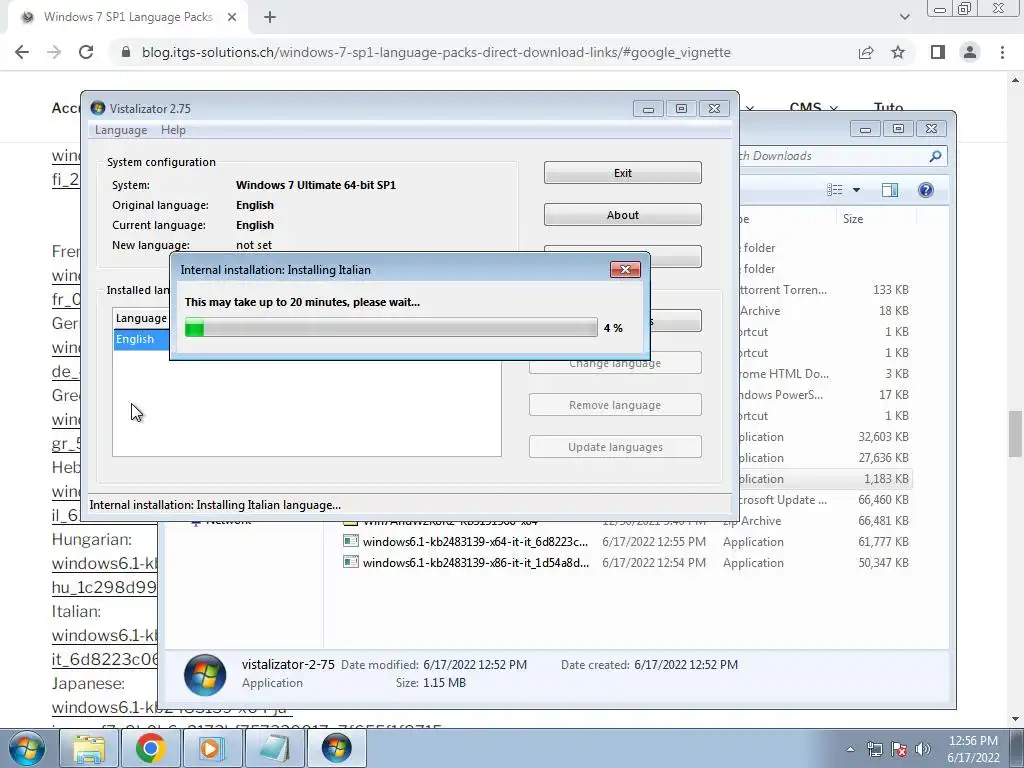
Task: Open the Language menu in Vistalizator
Action: [121, 130]
